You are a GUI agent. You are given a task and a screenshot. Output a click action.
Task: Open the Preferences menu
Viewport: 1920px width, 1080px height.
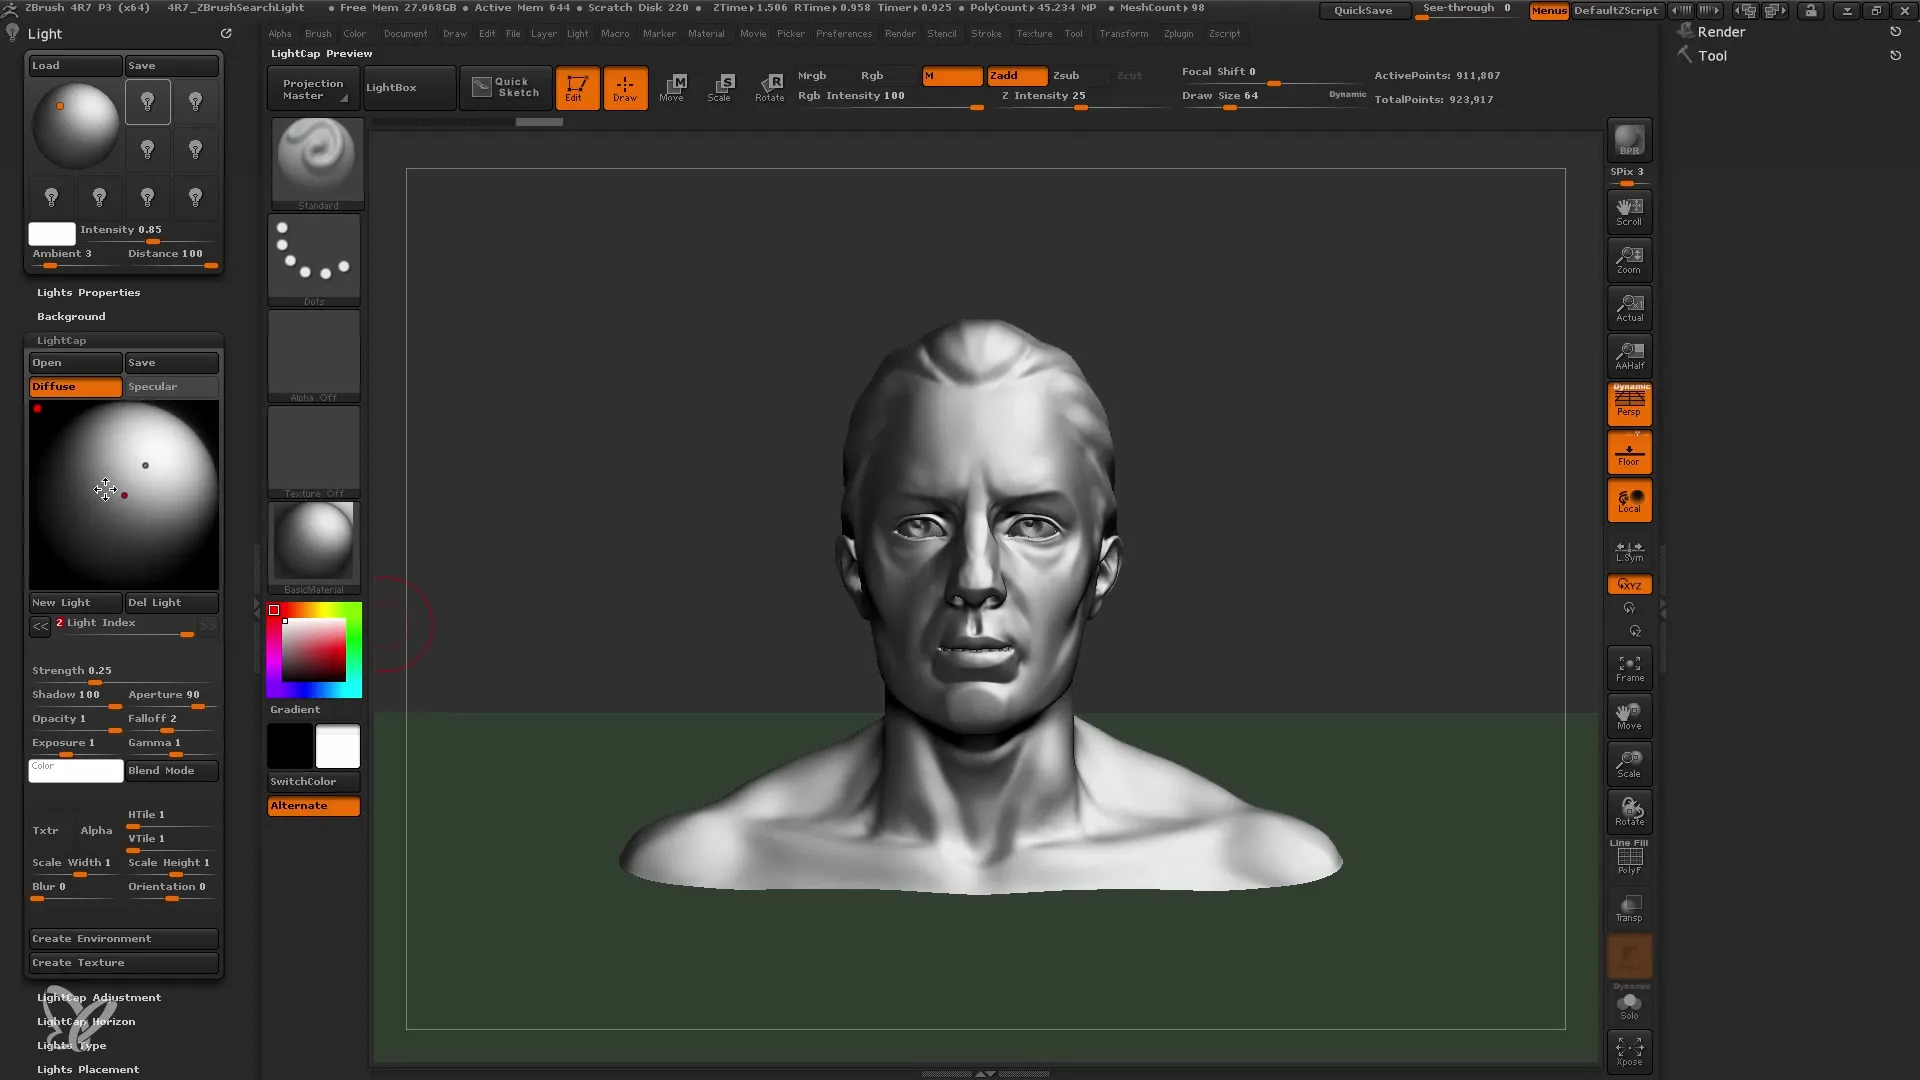tap(844, 33)
